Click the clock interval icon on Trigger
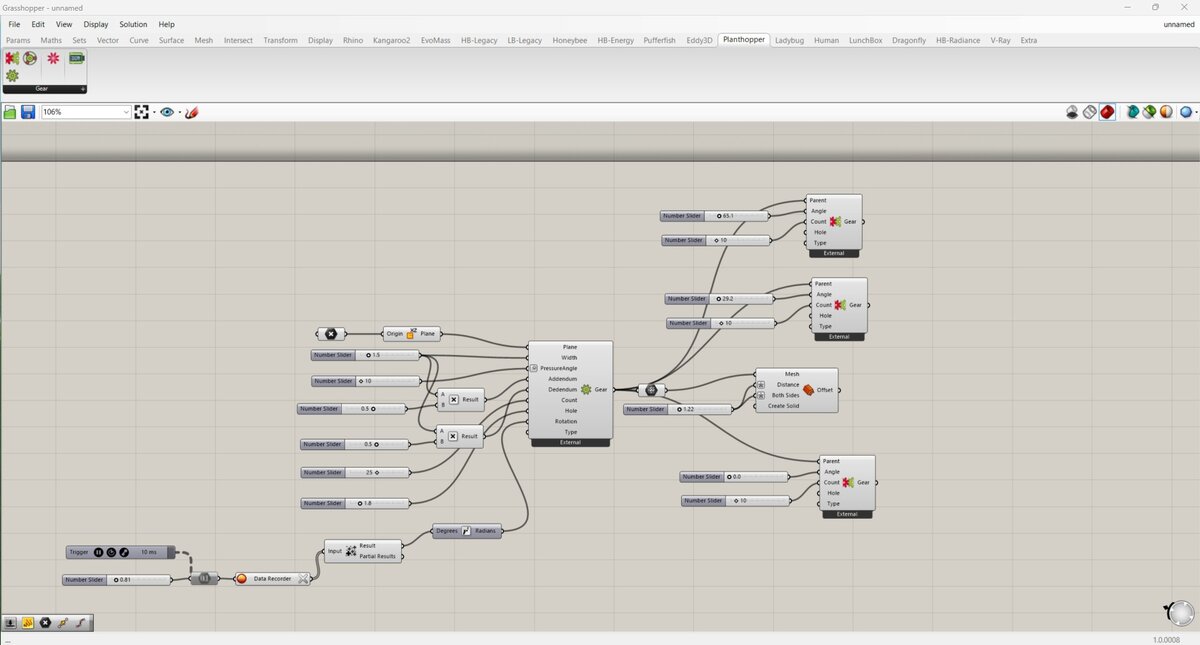Screen dimensions: 1200x645 [x=111, y=552]
